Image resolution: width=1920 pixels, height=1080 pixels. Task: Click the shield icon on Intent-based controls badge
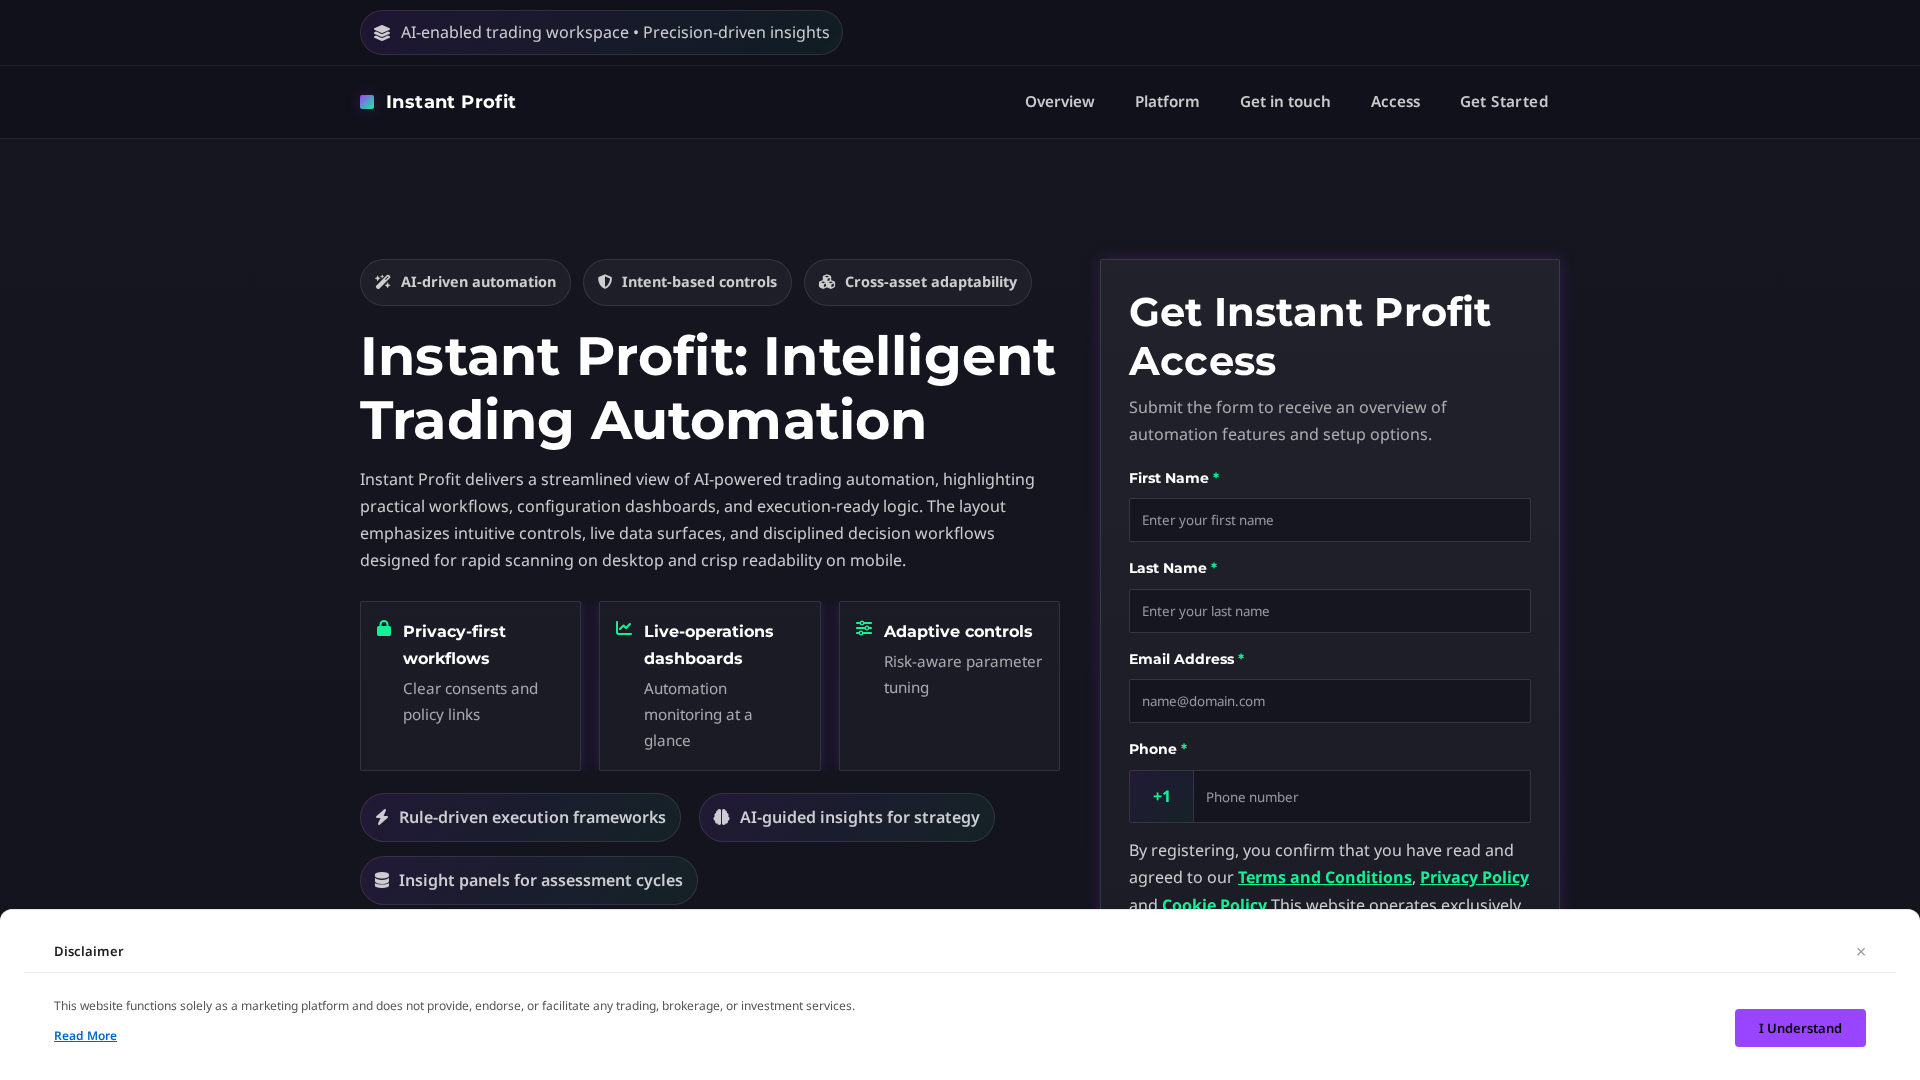605,282
